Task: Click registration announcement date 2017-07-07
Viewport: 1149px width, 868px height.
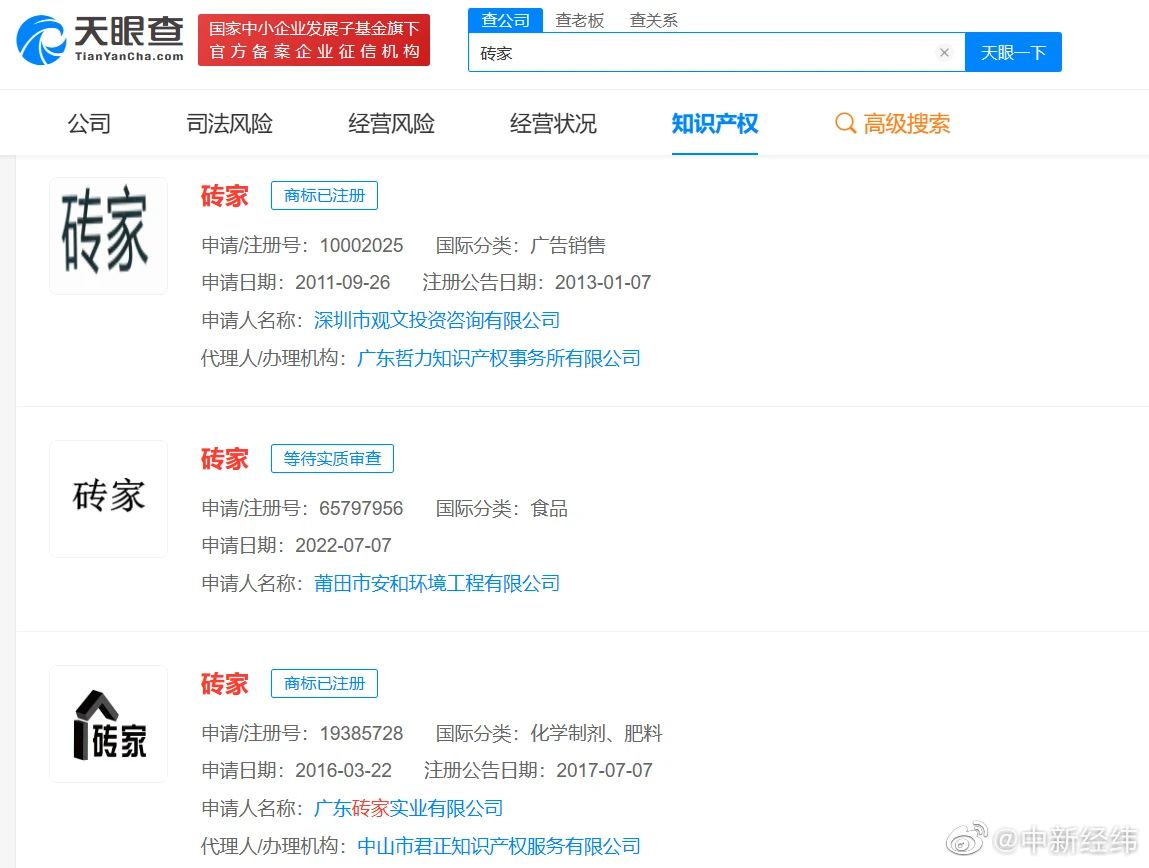Action: click(x=605, y=771)
